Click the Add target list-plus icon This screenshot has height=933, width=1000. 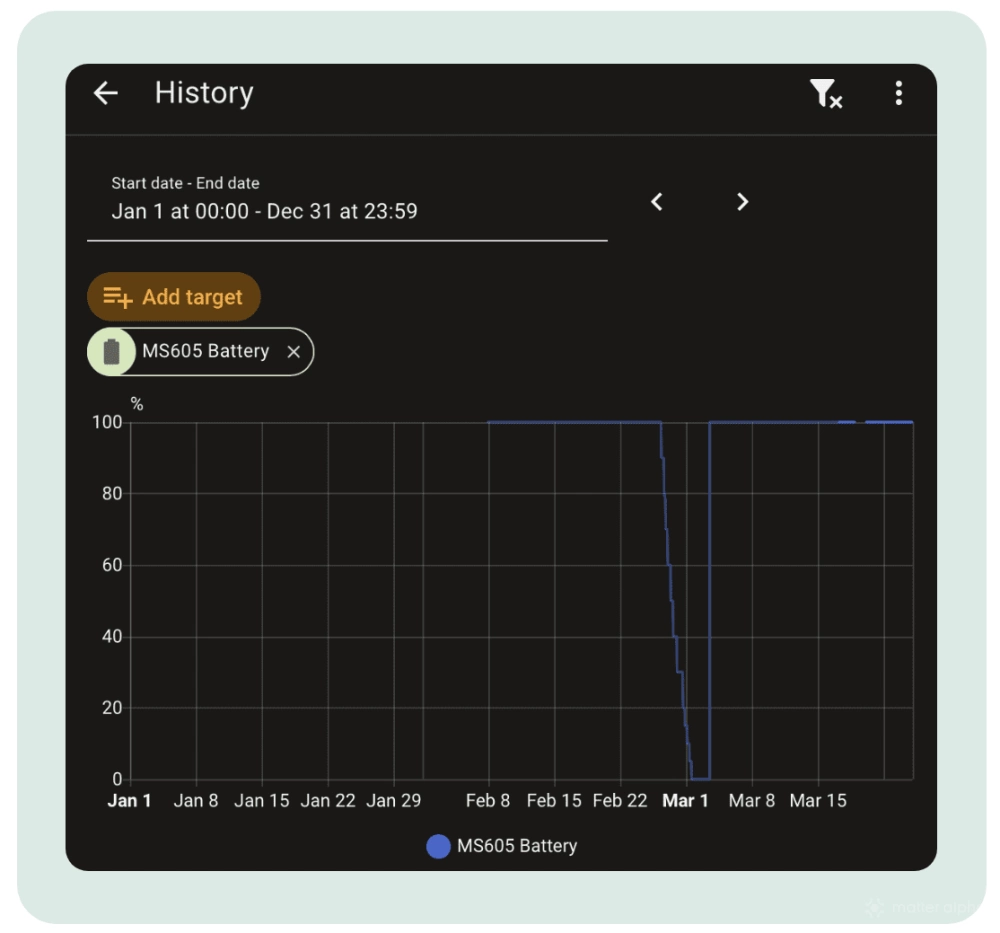point(118,298)
